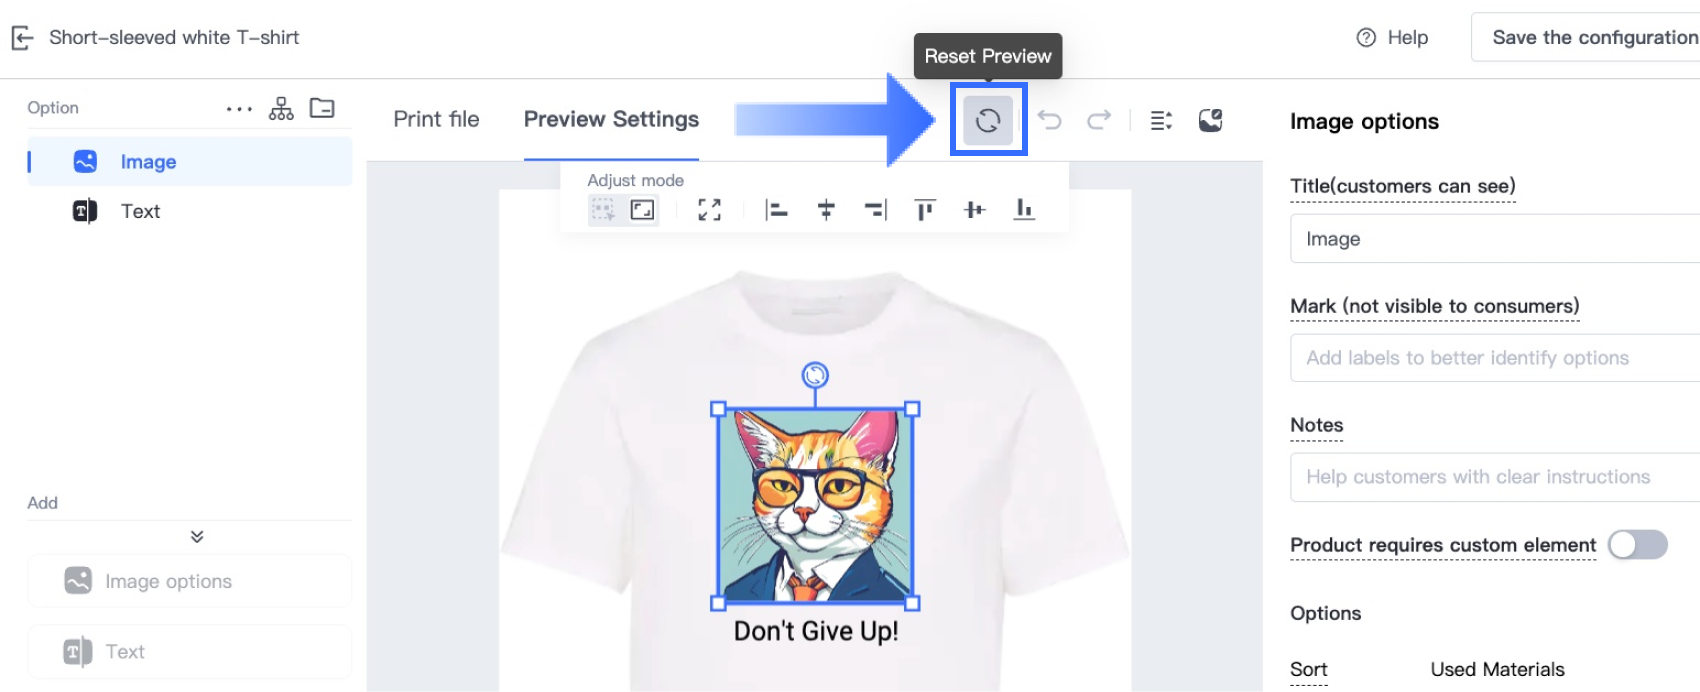1700x692 pixels.
Task: Collapse the Add section with double chevron
Action: pos(197,537)
